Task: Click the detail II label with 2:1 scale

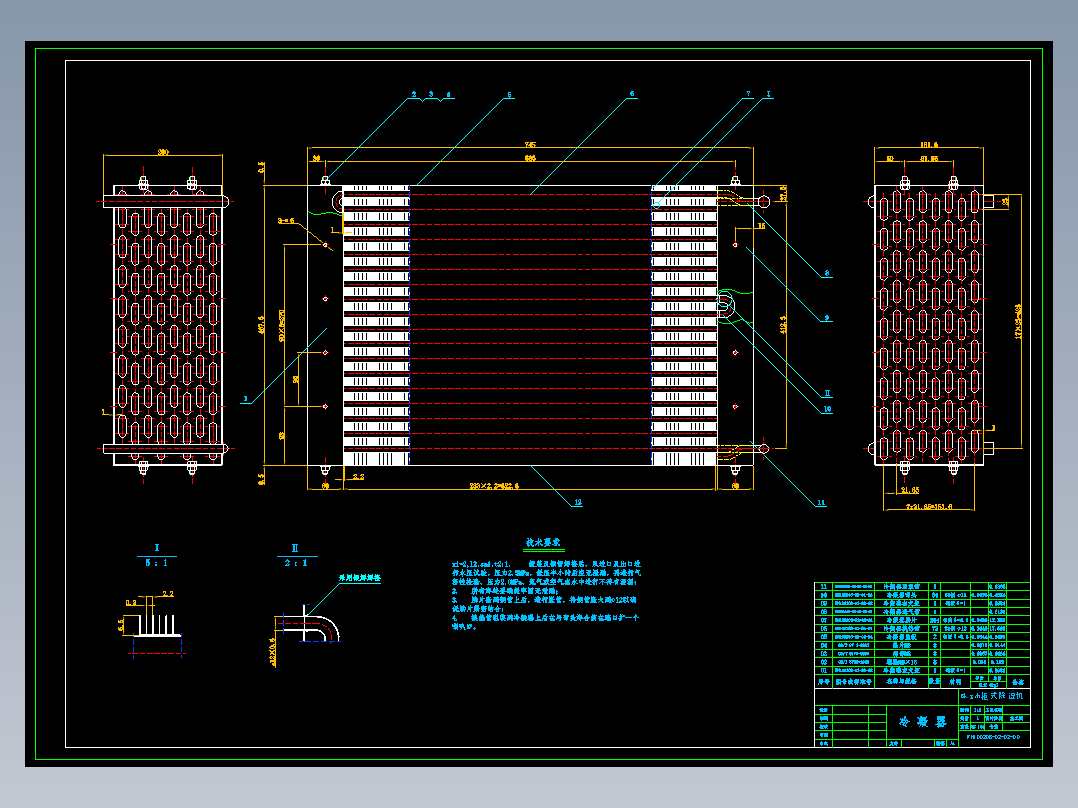Action: point(296,556)
